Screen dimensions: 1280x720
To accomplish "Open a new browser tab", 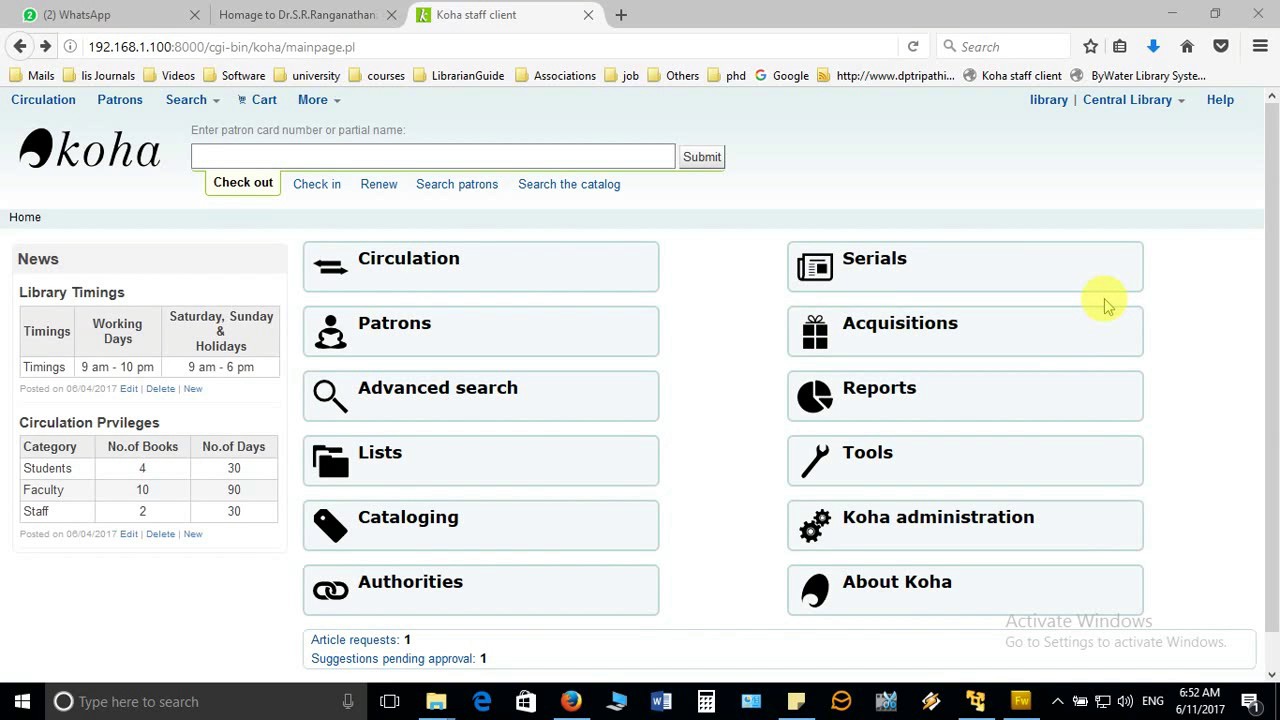I will click(621, 15).
